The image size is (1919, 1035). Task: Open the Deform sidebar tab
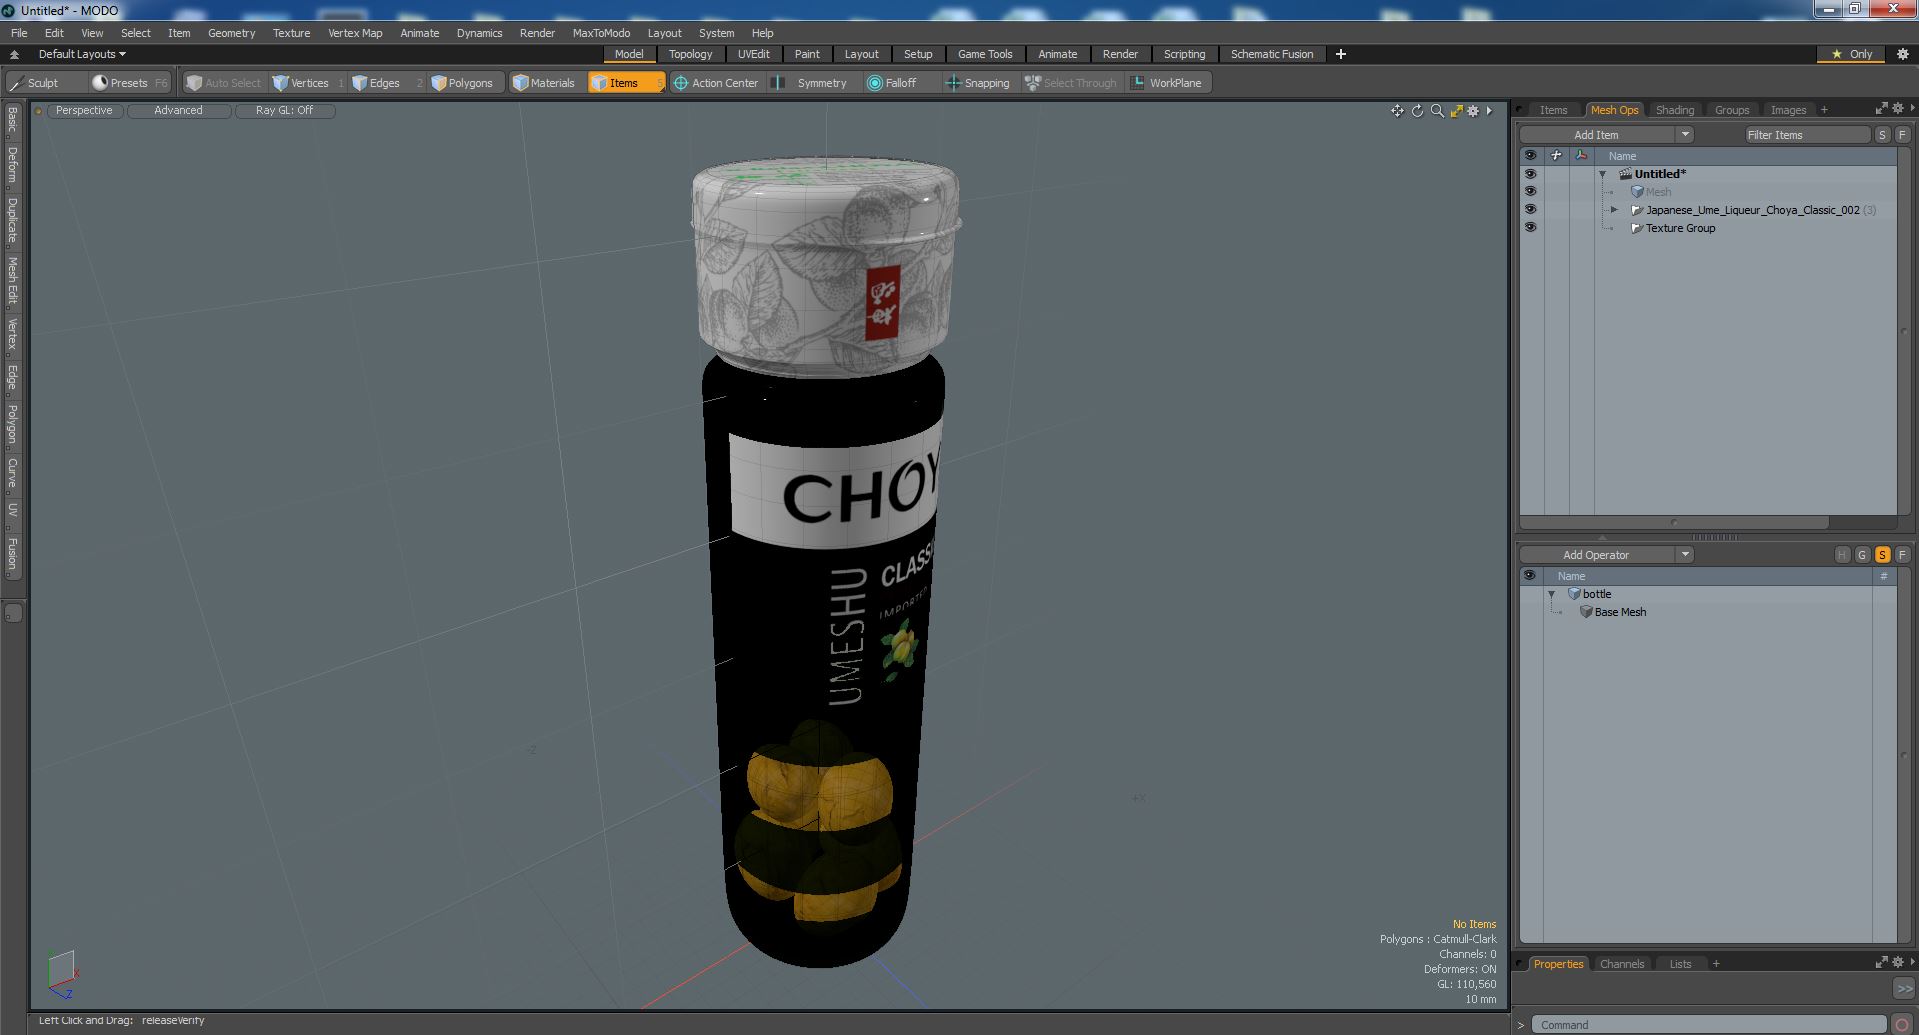[x=13, y=165]
